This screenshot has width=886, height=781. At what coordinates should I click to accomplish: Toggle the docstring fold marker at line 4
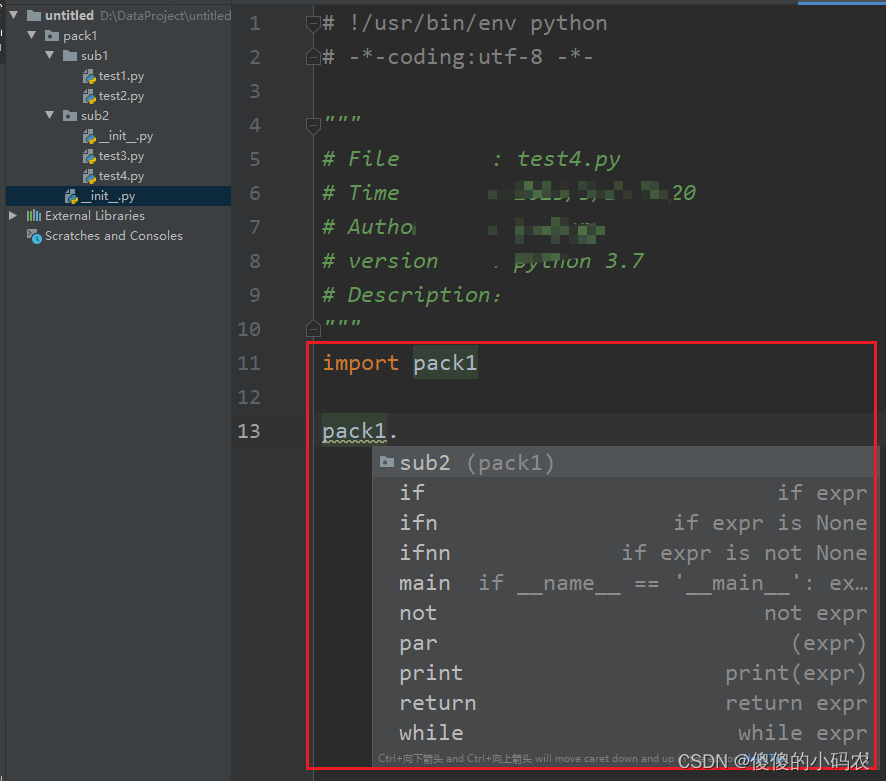pyautogui.click(x=313, y=125)
